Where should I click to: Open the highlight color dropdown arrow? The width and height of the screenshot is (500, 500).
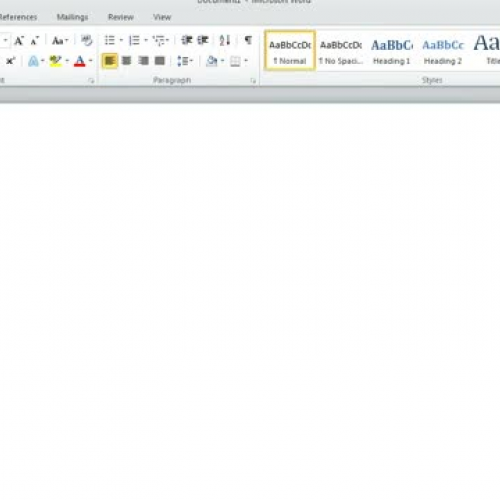click(67, 61)
